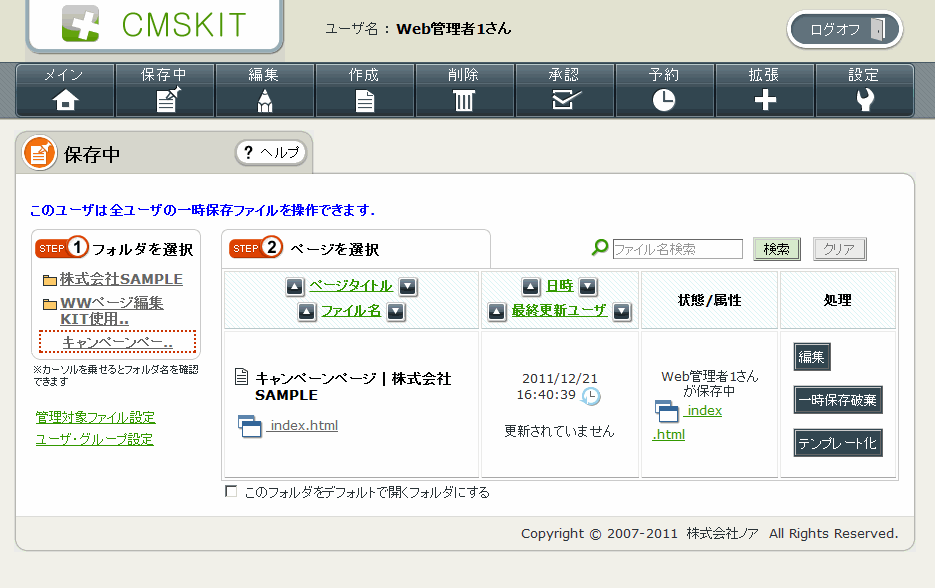The height and width of the screenshot is (588, 935).
Task: Open the ヘルプ help button
Action: coord(271,153)
